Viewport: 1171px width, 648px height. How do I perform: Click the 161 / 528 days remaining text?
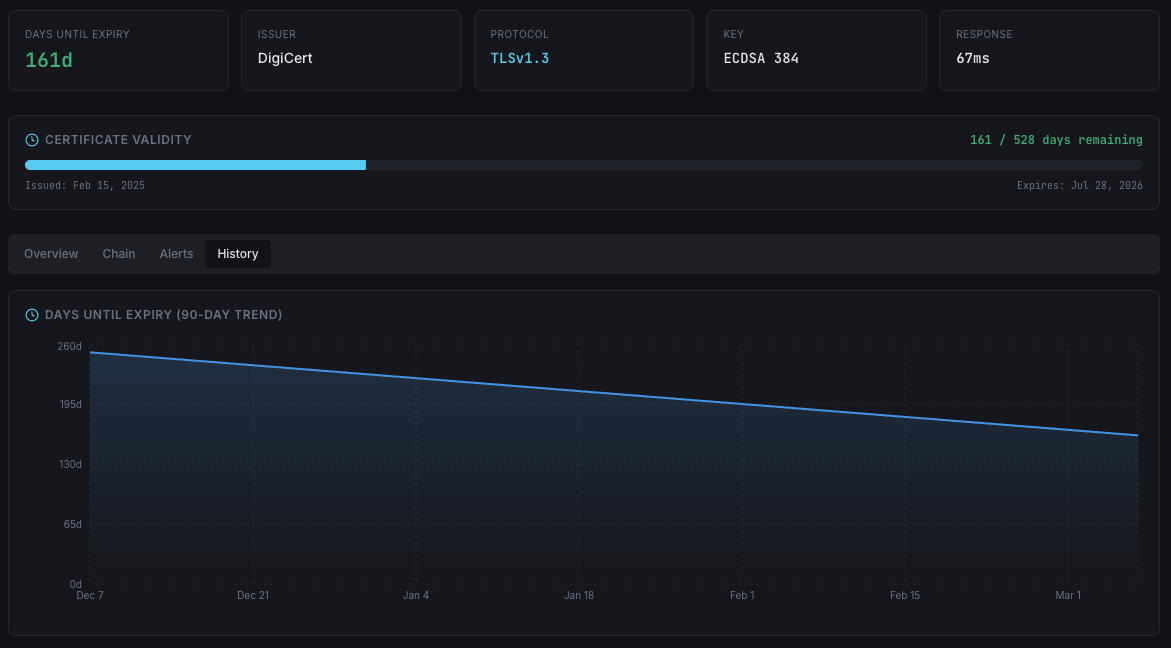tap(1055, 139)
